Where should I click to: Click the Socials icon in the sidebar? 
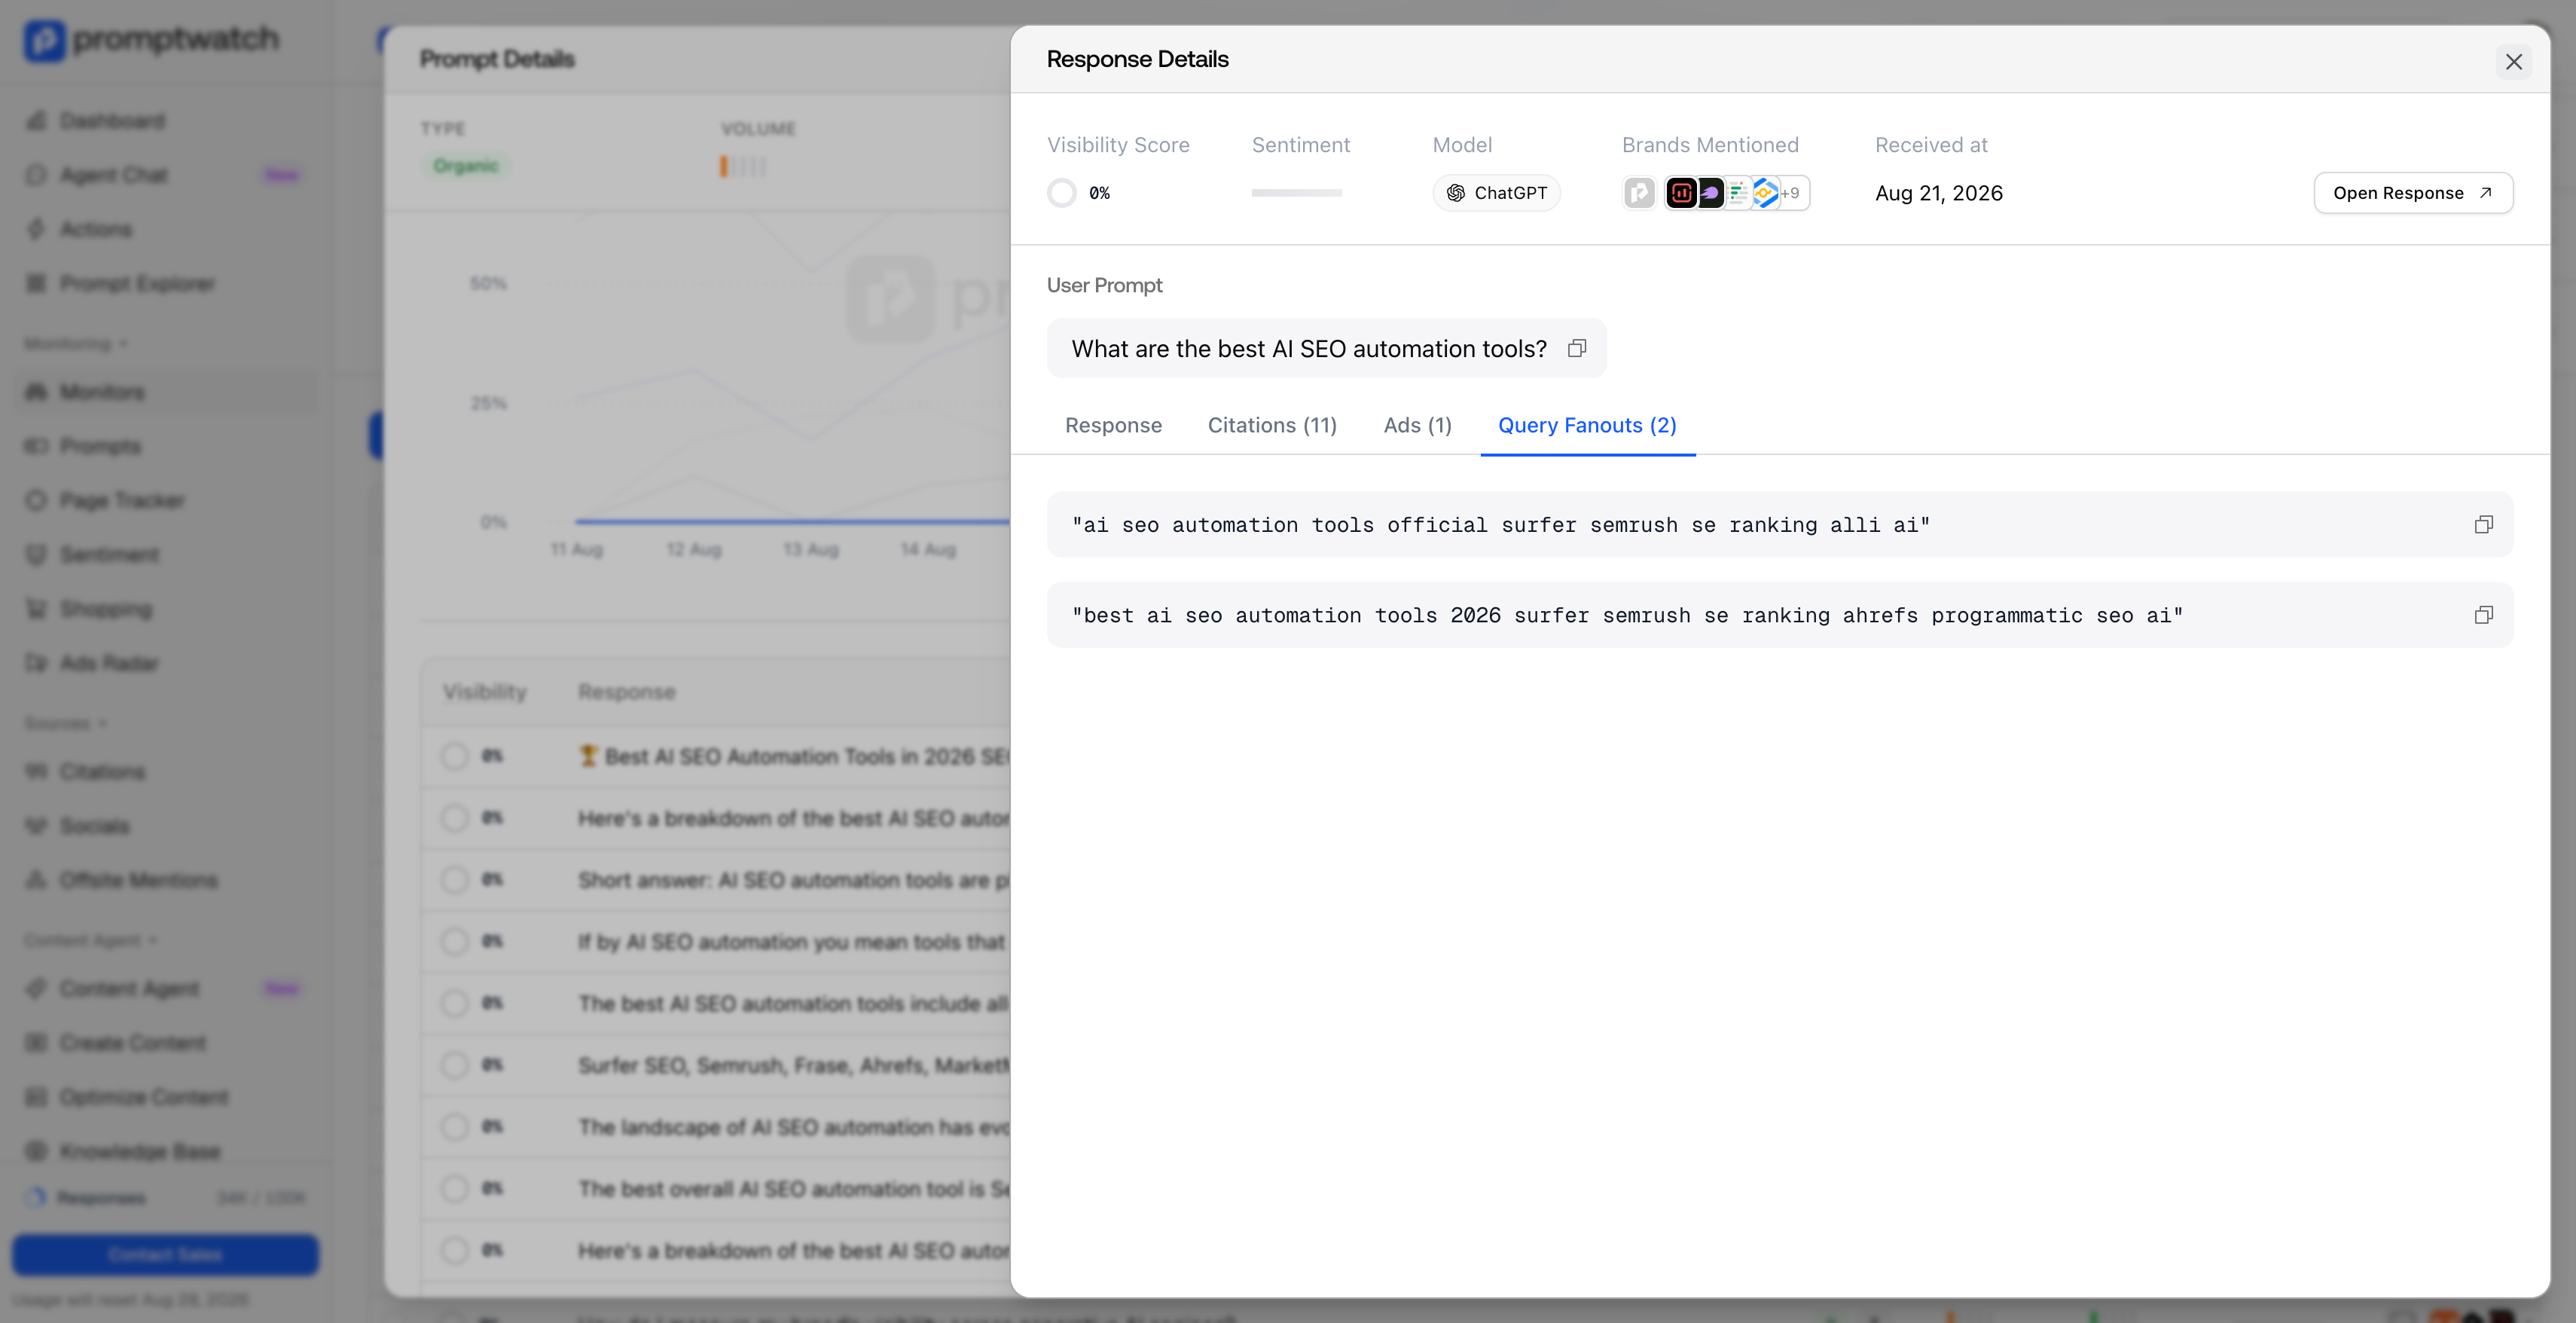pos(36,826)
